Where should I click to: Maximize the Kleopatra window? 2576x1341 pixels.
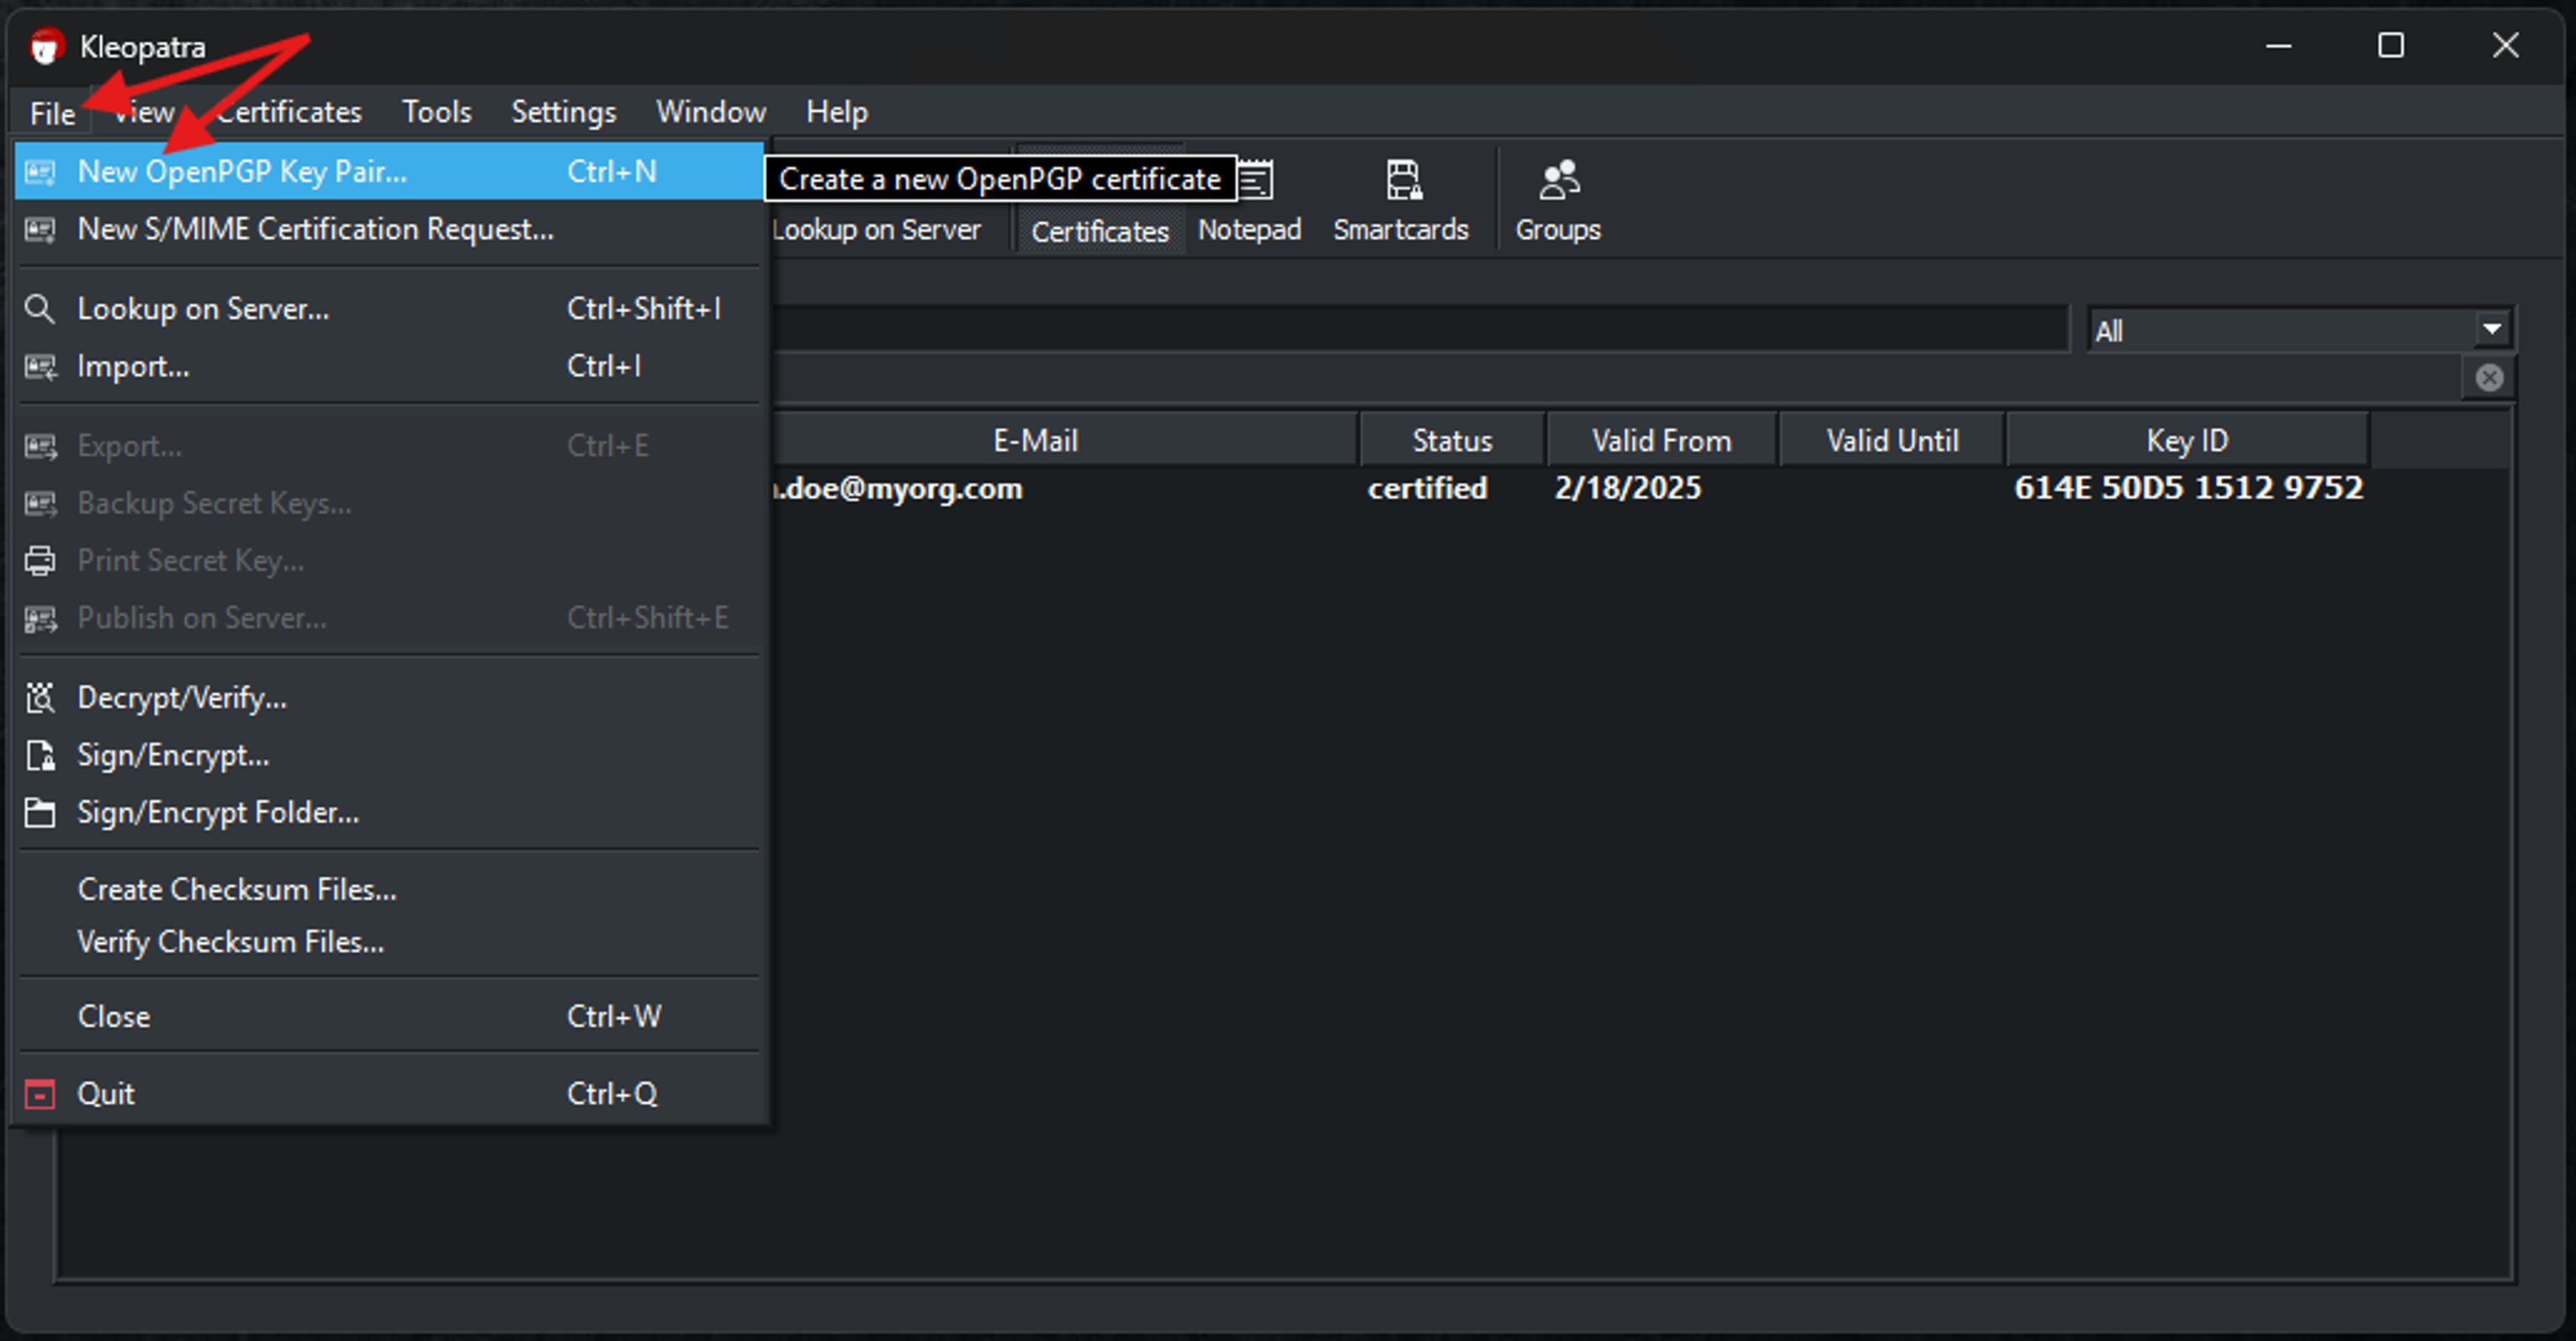pos(2391,46)
